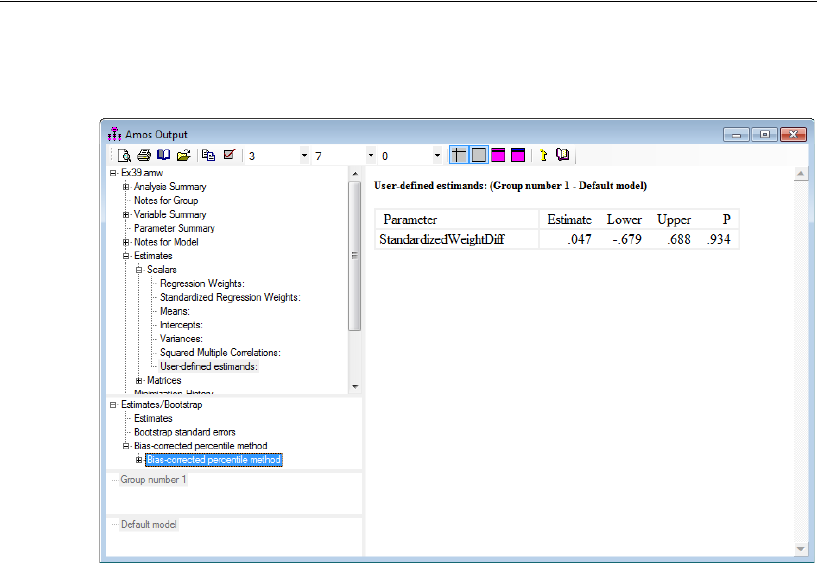This screenshot has height=563, width=817.
Task: Select Default model in the models panel
Action: point(148,524)
